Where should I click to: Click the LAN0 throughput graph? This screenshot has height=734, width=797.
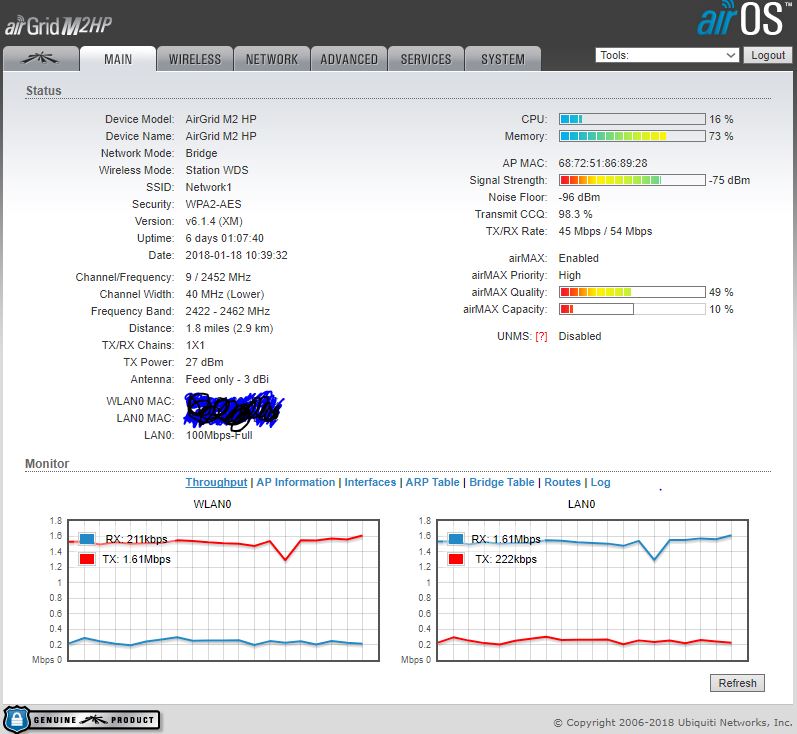pos(593,590)
